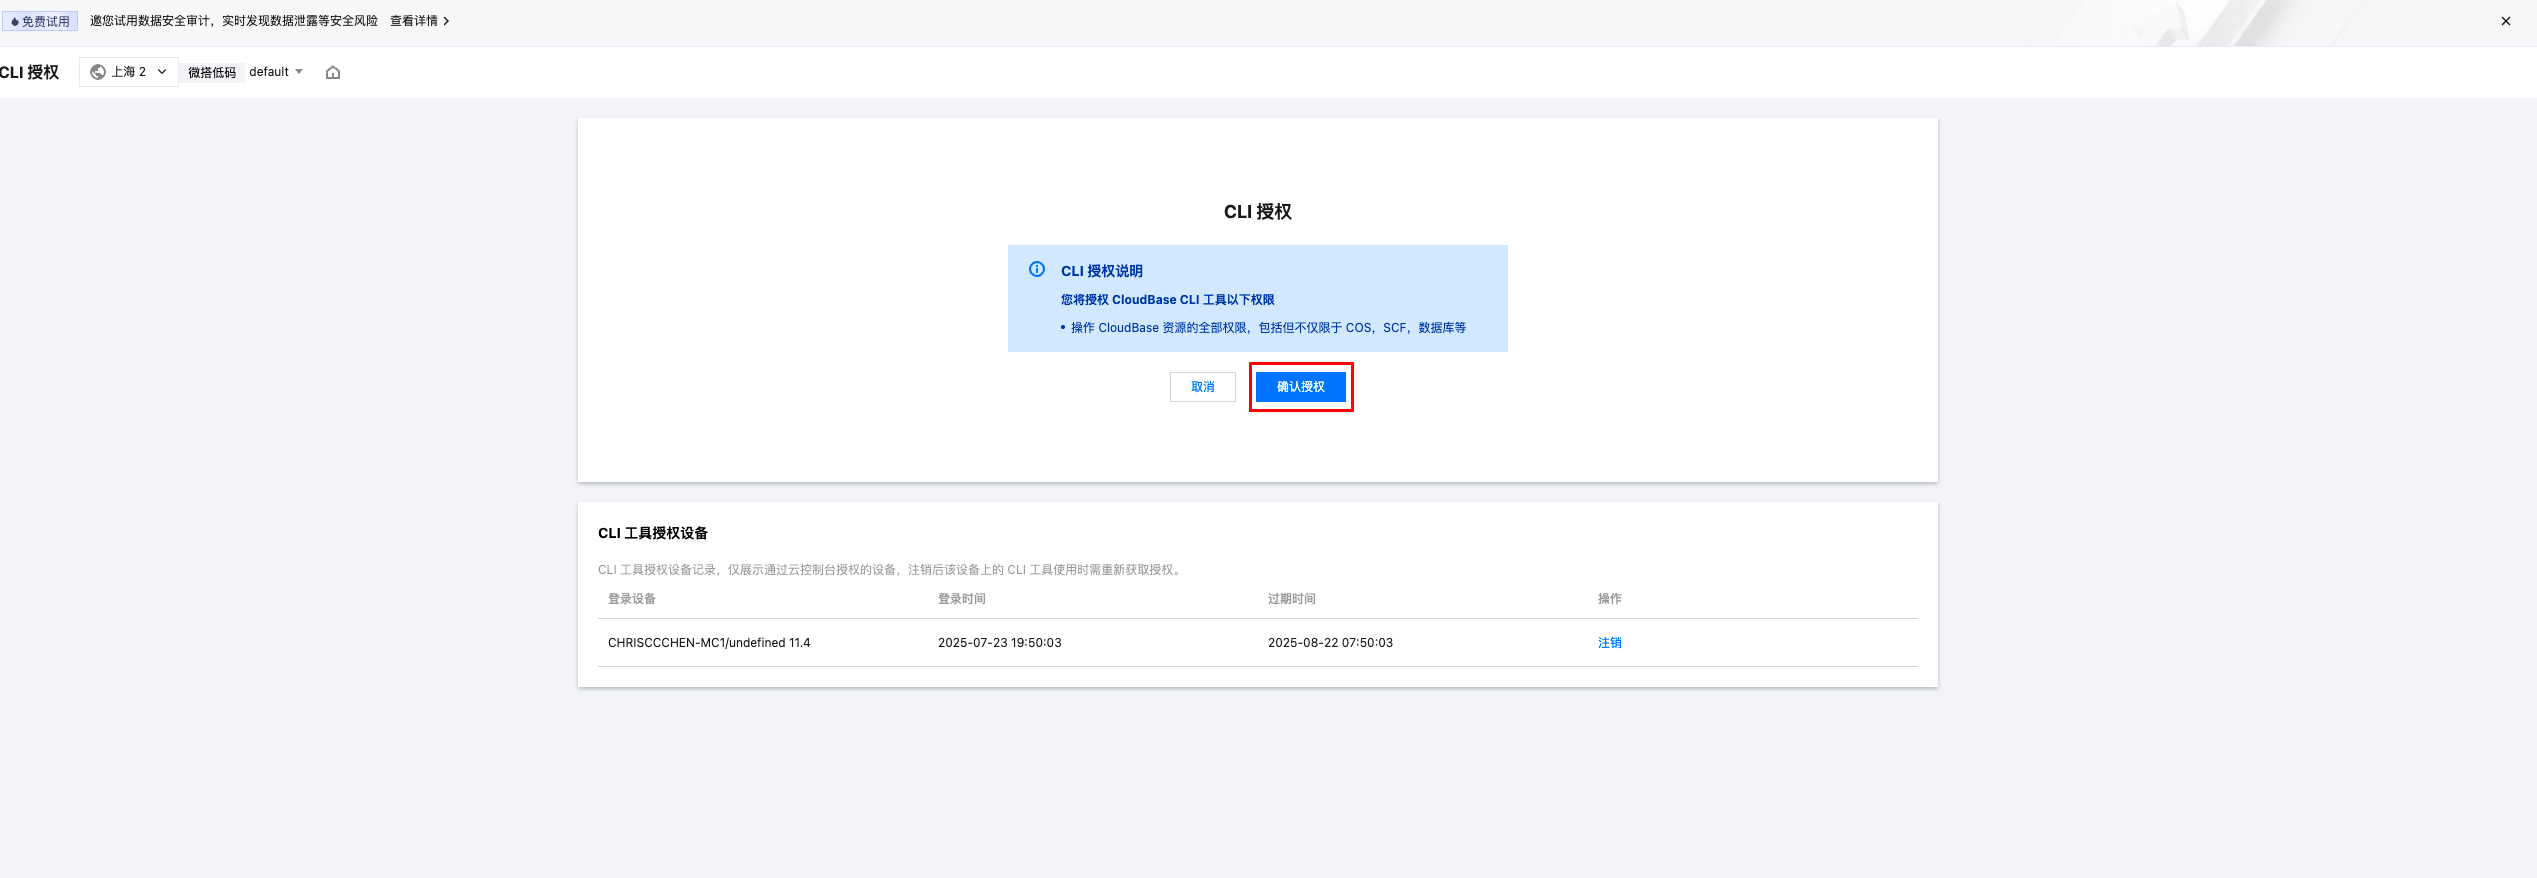Click the 登录设备 column header
The image size is (2537, 878).
631,599
